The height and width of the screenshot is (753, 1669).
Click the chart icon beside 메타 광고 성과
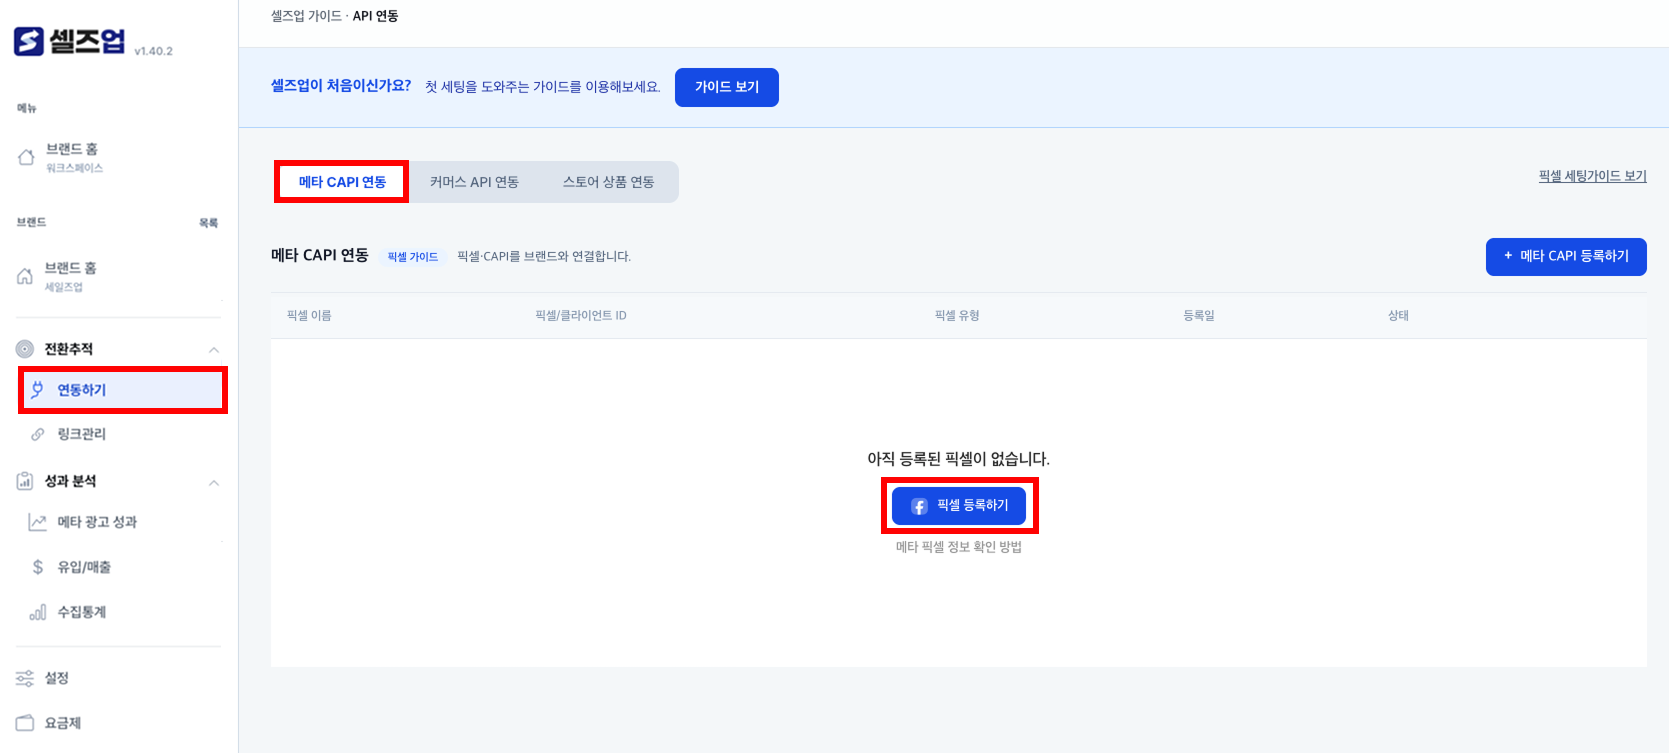tap(37, 522)
